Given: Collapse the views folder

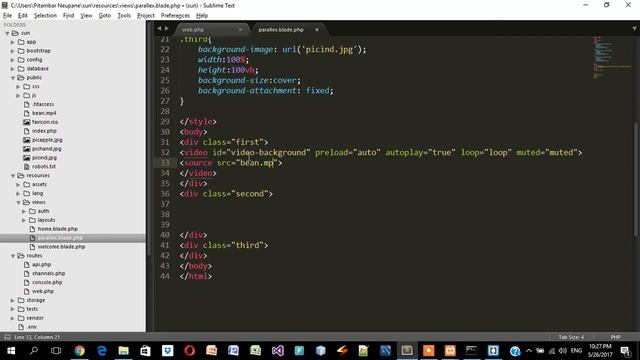Looking at the screenshot, I should coord(18,202).
